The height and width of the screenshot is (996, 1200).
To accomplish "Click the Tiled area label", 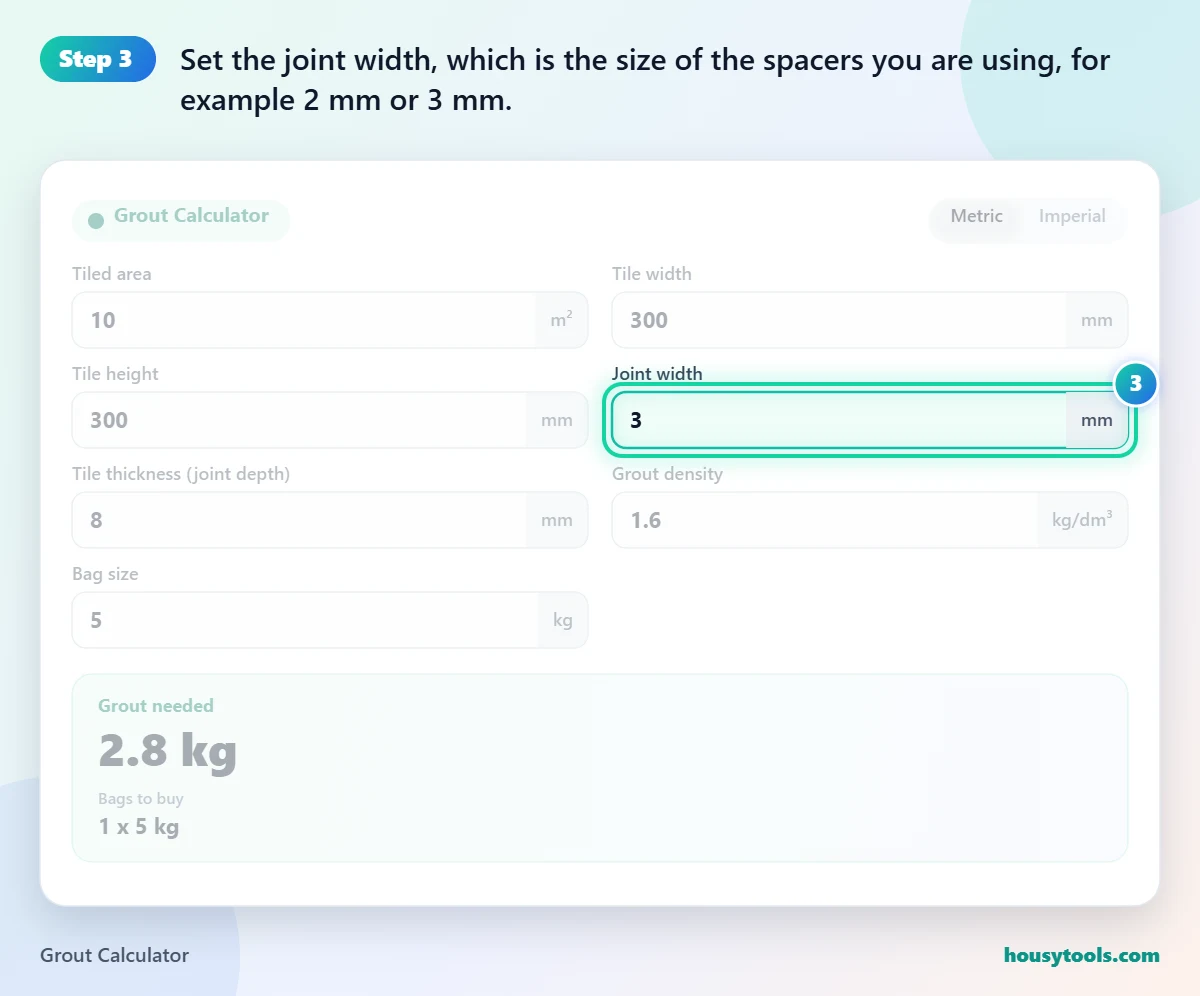I will click(112, 274).
